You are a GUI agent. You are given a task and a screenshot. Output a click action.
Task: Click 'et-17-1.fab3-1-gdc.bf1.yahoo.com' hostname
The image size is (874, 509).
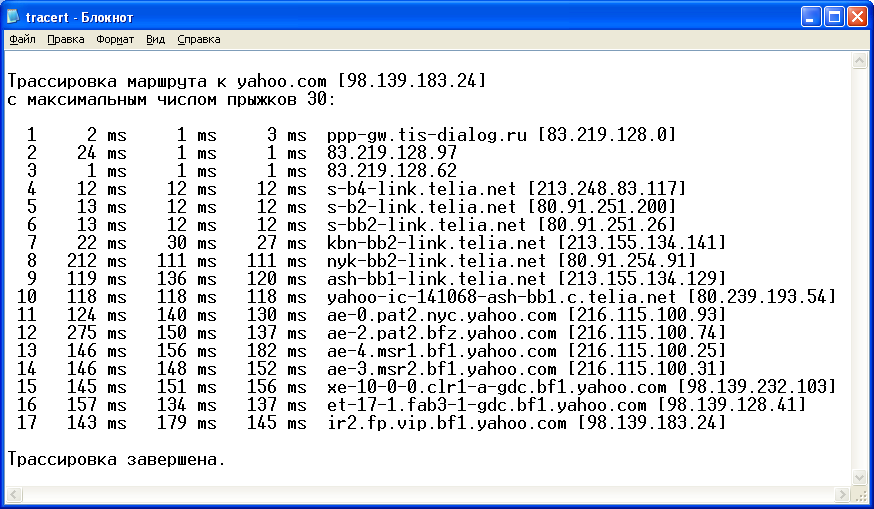487,405
